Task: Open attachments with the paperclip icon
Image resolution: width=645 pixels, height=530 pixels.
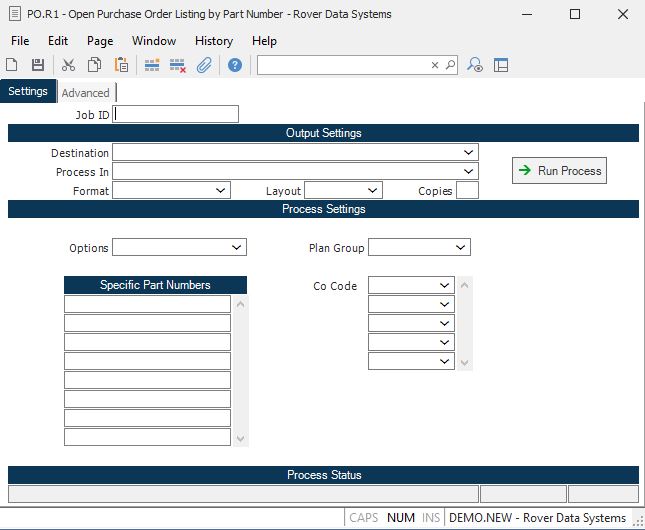Action: tap(204, 65)
